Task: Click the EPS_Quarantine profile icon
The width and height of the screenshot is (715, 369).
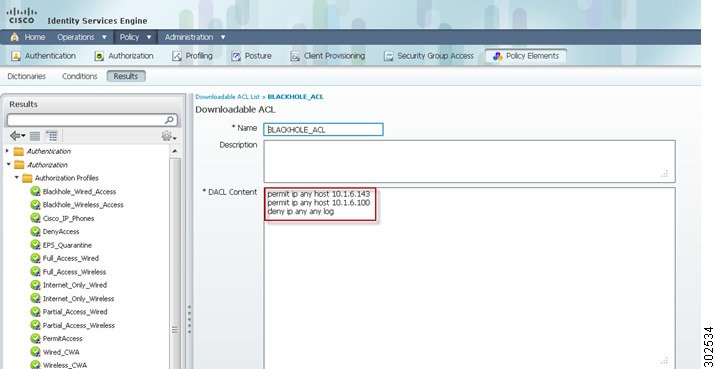Action: pyautogui.click(x=36, y=245)
